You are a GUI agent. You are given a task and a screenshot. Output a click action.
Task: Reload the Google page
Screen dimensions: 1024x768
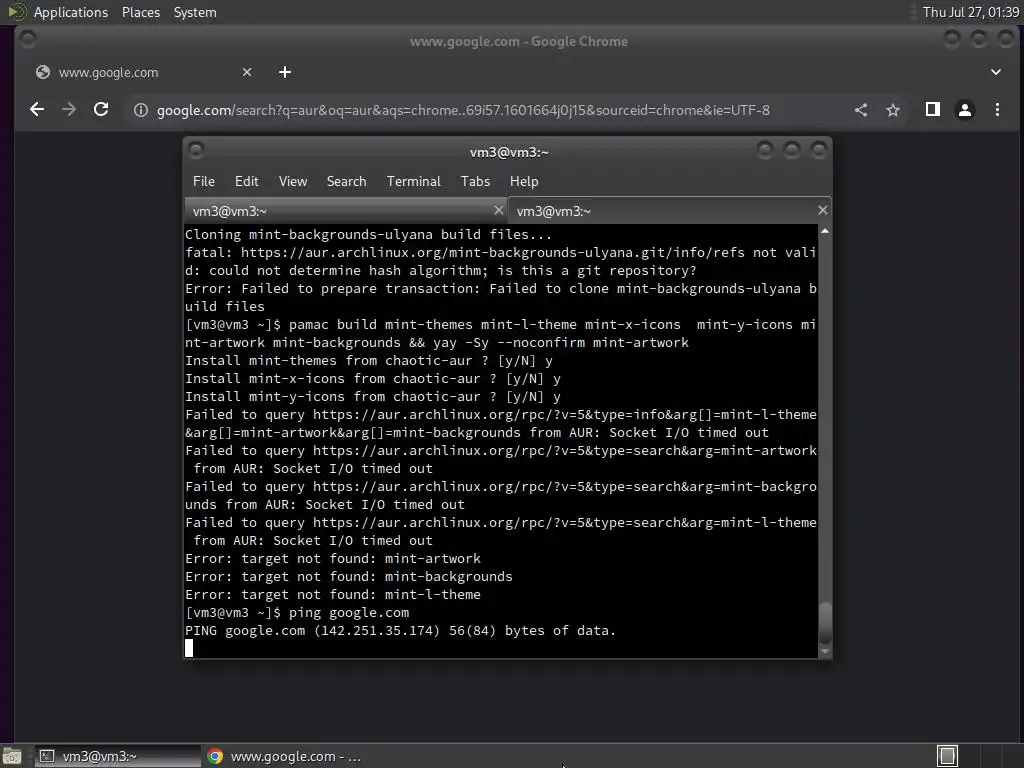tap(101, 110)
